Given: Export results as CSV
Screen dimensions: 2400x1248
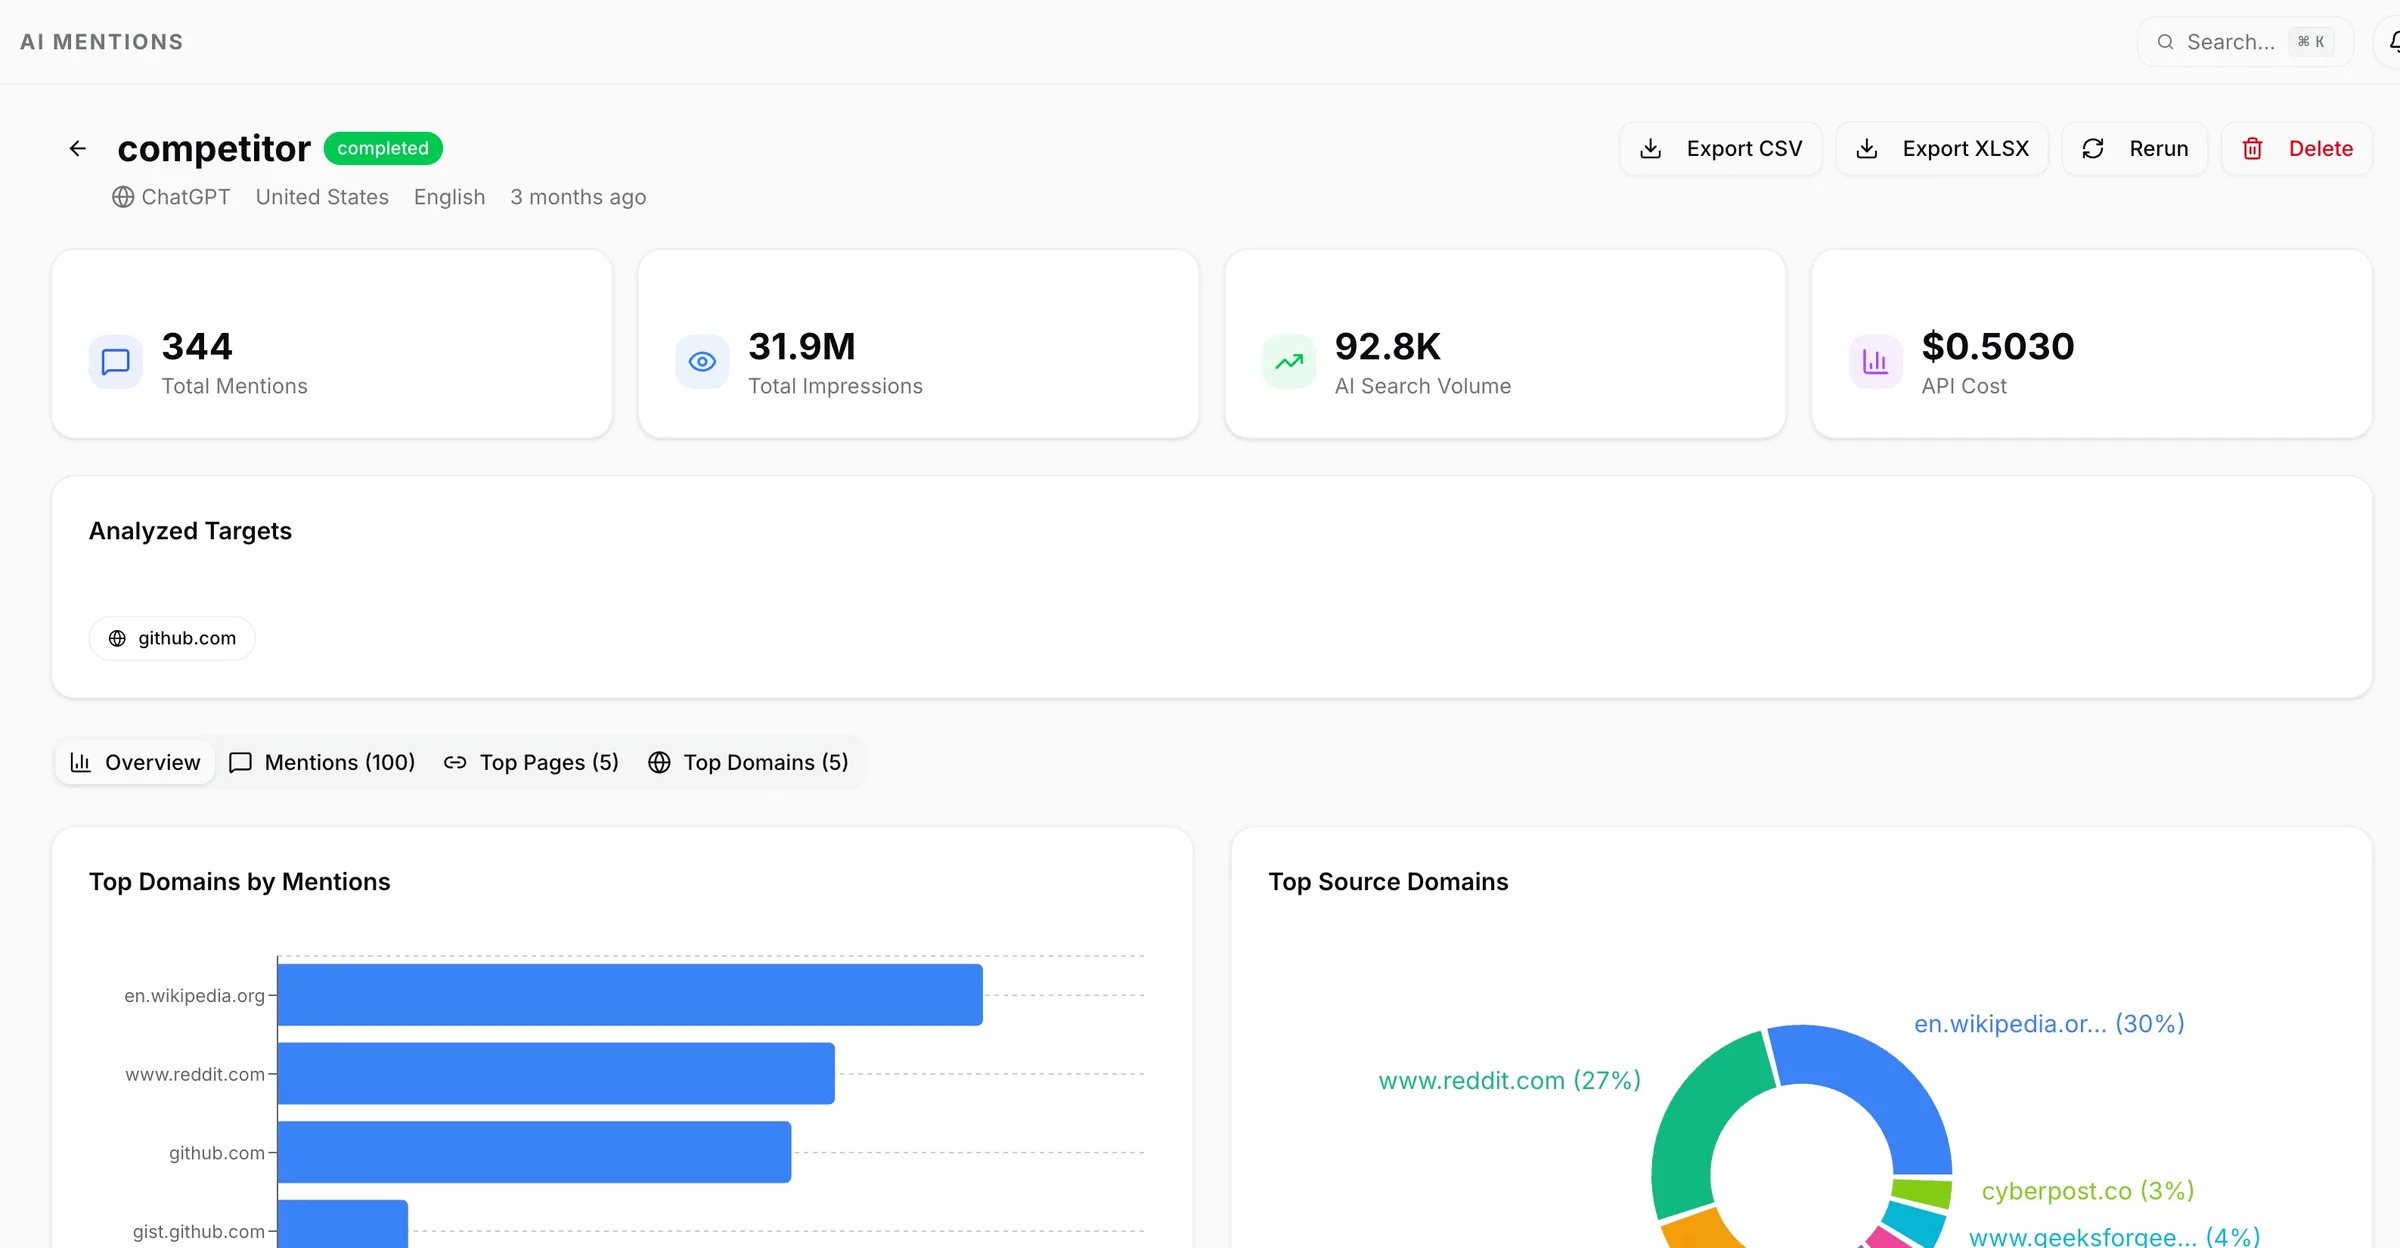Looking at the screenshot, I should point(1721,149).
